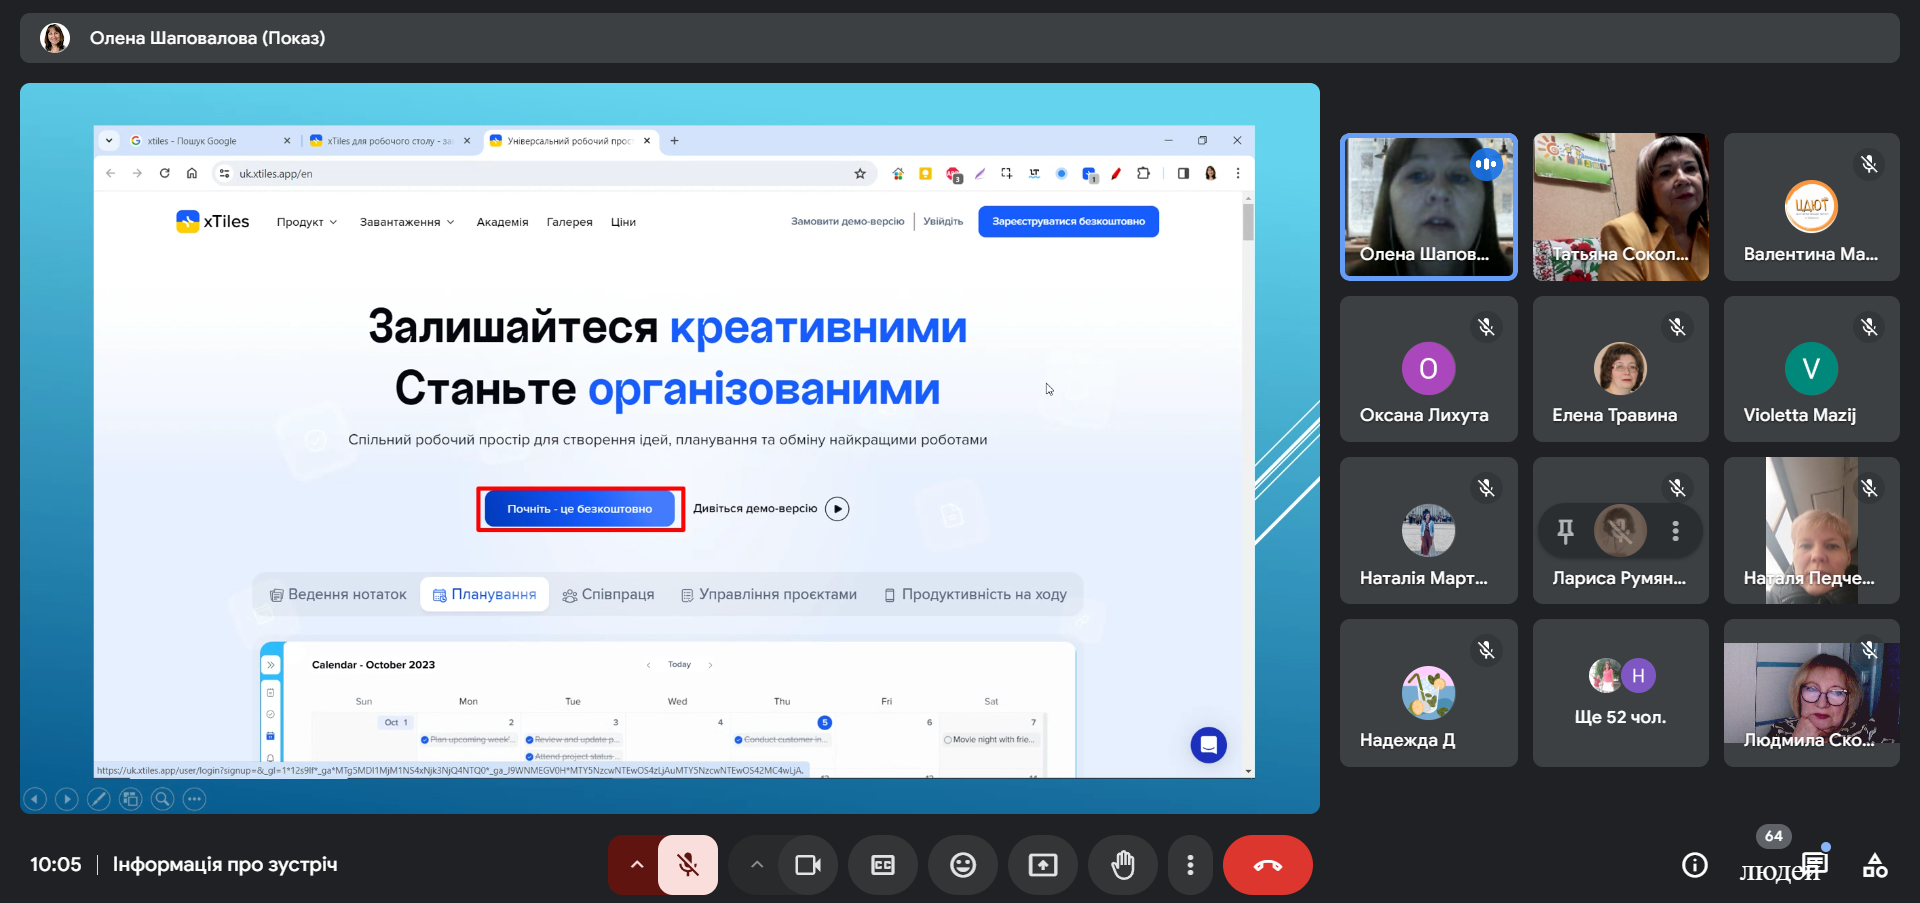Turn on closed captions
This screenshot has width=1920, height=903.
(x=882, y=865)
